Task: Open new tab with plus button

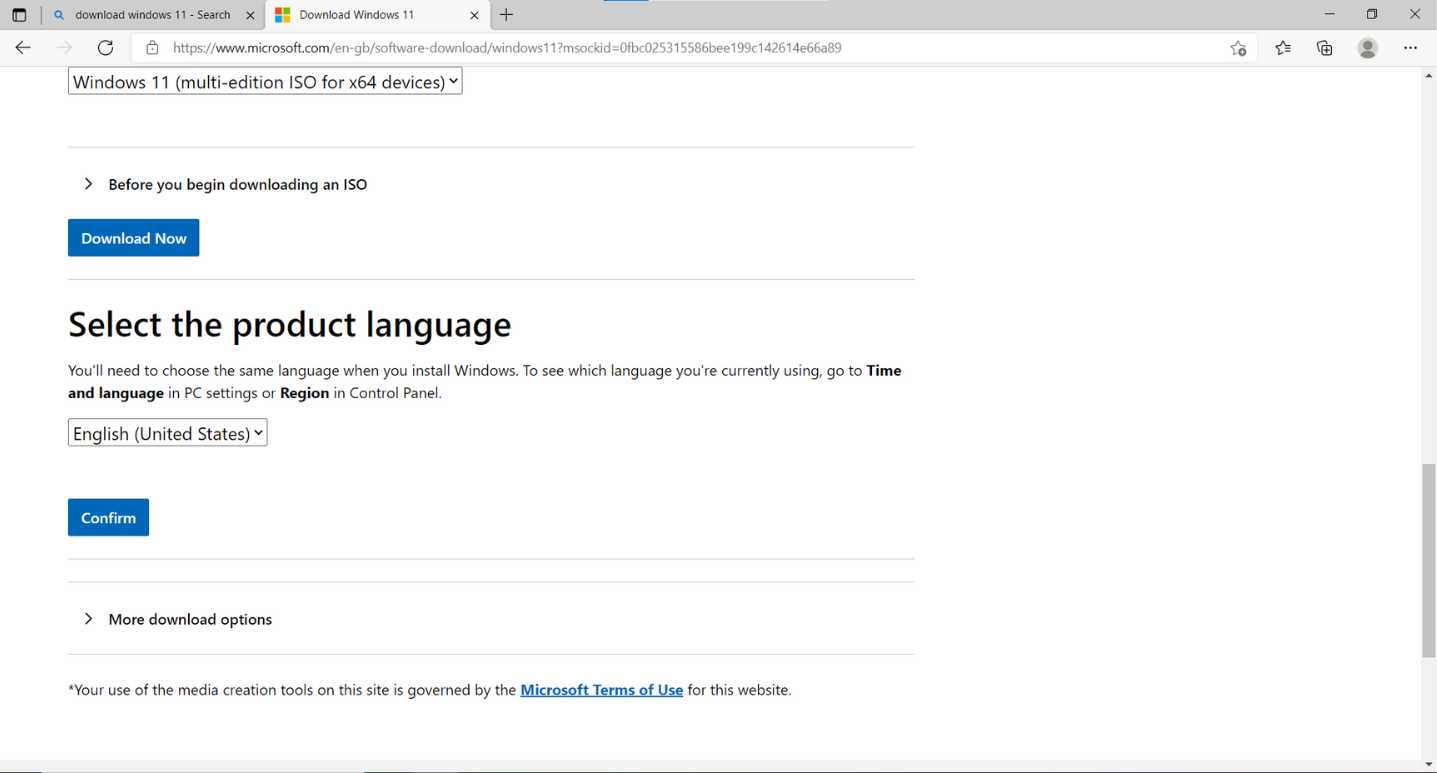Action: pos(506,15)
